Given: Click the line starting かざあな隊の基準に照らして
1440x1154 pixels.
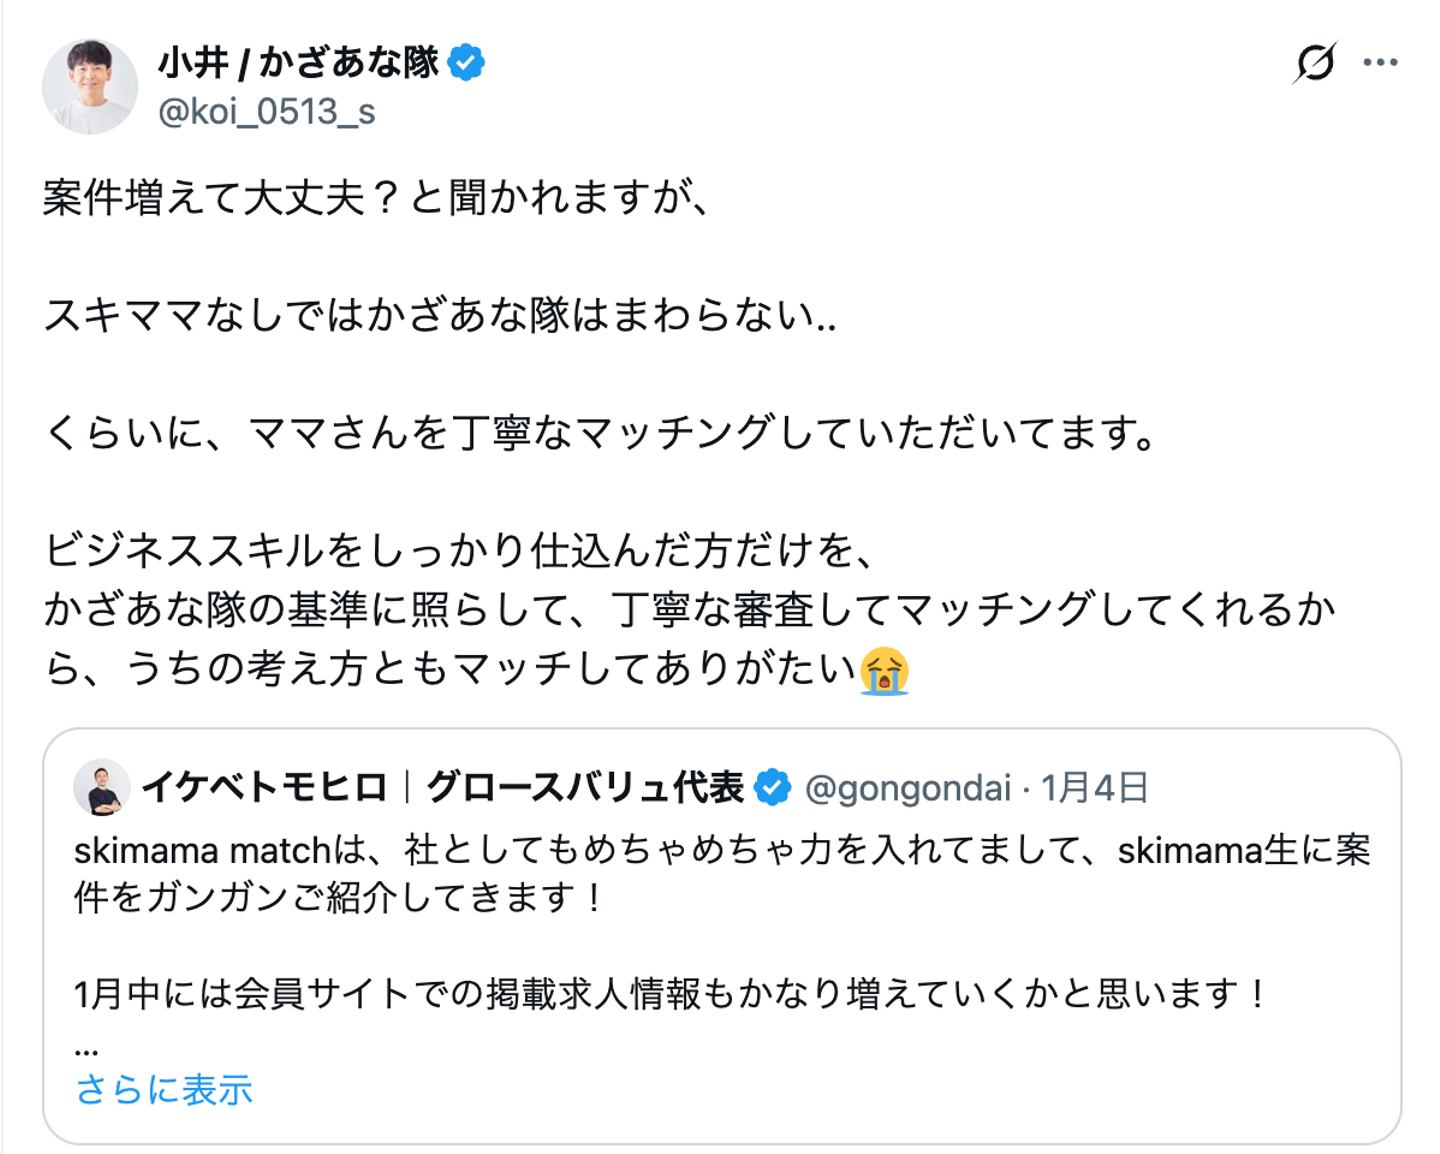Looking at the screenshot, I should click(690, 610).
